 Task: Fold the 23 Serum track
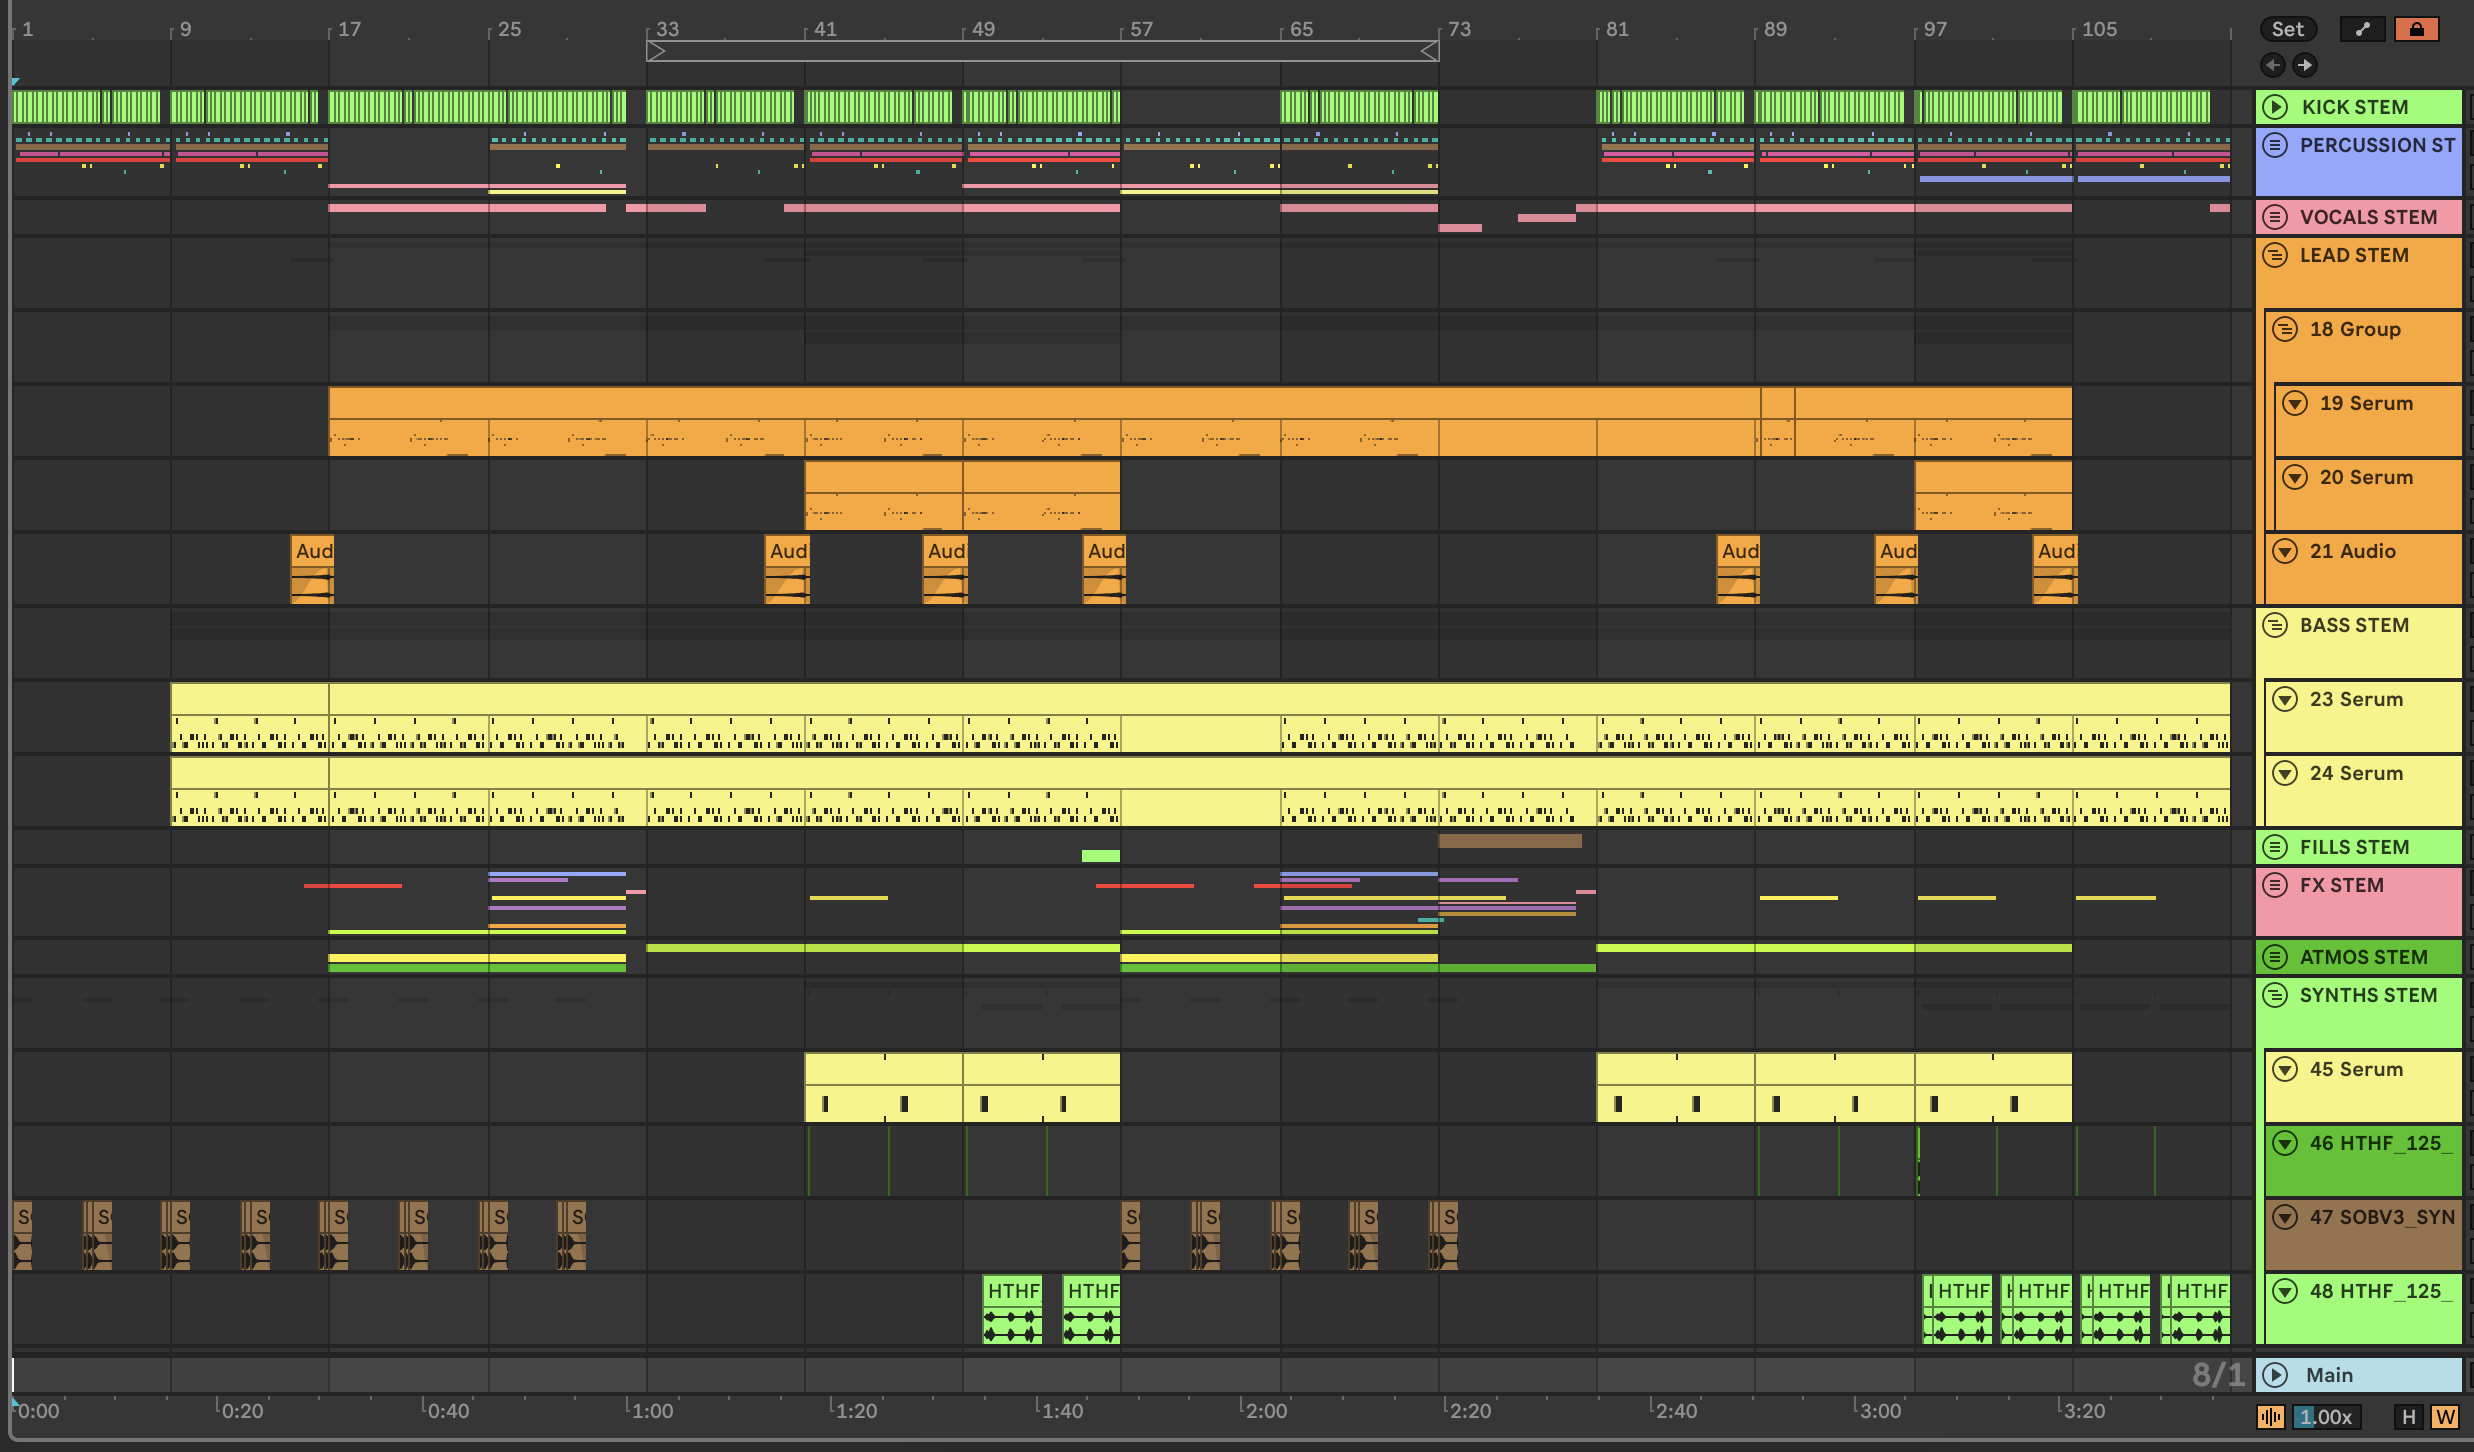point(2286,699)
